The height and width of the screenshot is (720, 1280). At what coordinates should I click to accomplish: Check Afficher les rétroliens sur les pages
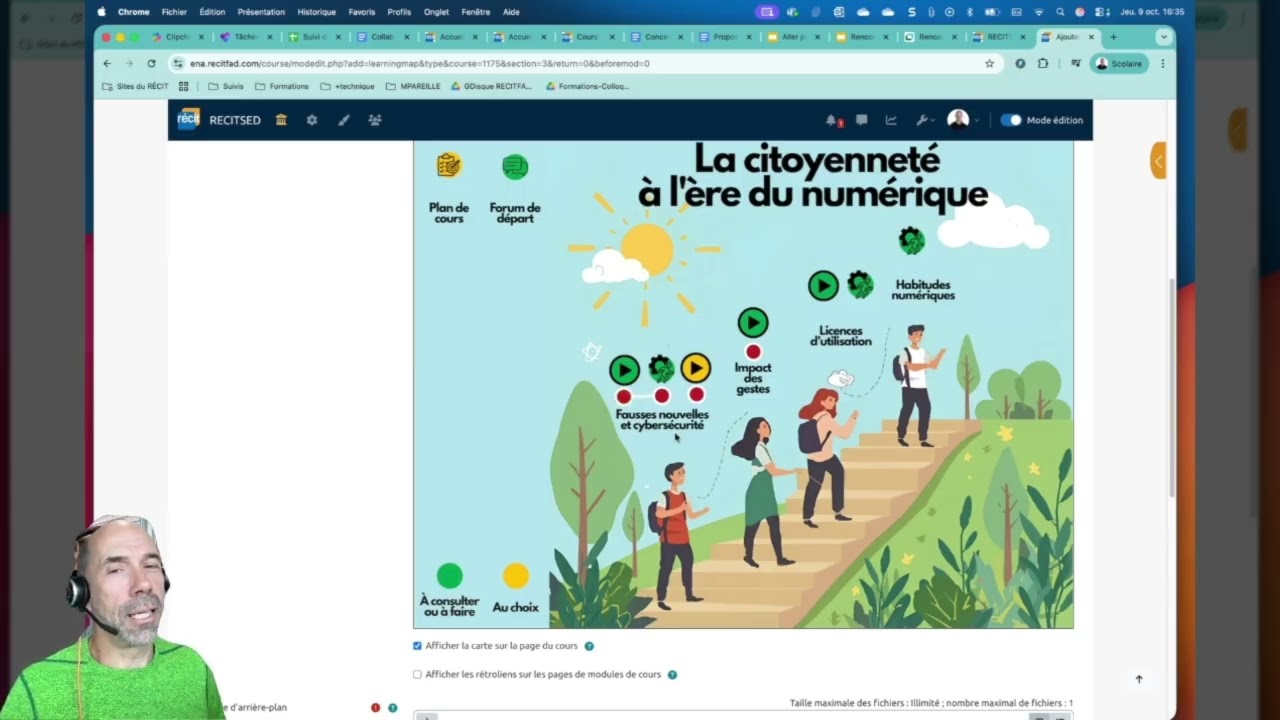[x=418, y=675]
